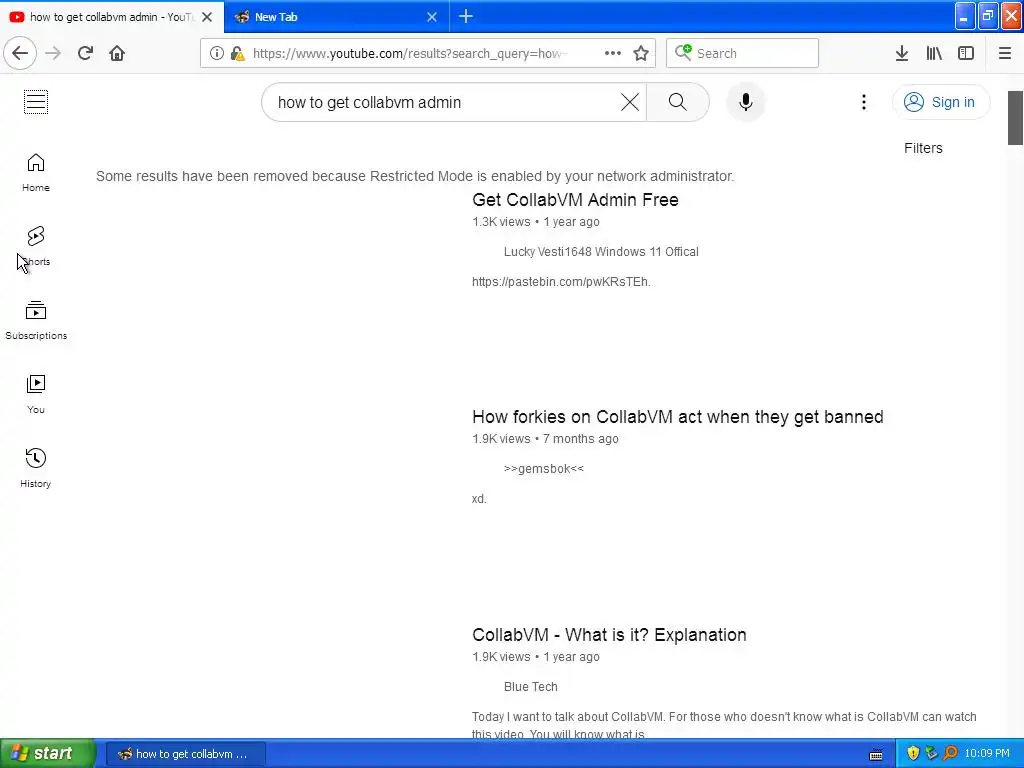
Task: Open Shorts from the sidebar
Action: point(36,246)
